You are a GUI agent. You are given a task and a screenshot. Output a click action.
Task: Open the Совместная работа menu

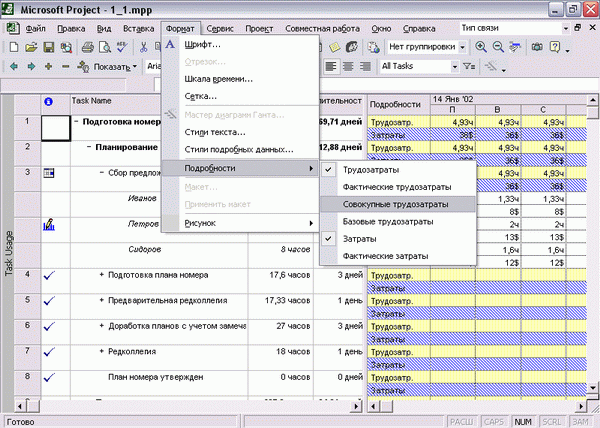click(322, 28)
